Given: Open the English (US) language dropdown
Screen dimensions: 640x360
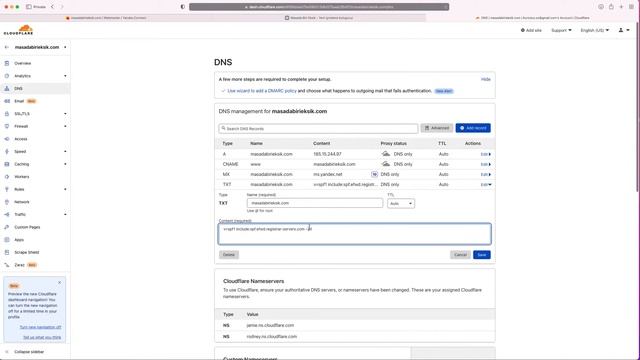Looking at the screenshot, I should point(595,30).
